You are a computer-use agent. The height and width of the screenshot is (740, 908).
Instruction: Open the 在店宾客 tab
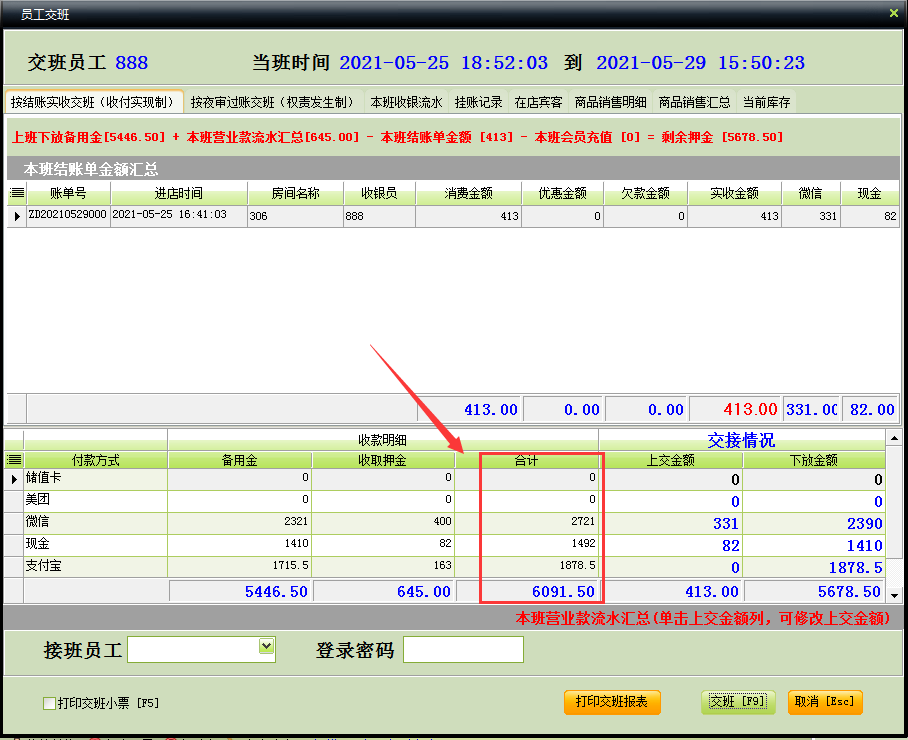click(538, 102)
